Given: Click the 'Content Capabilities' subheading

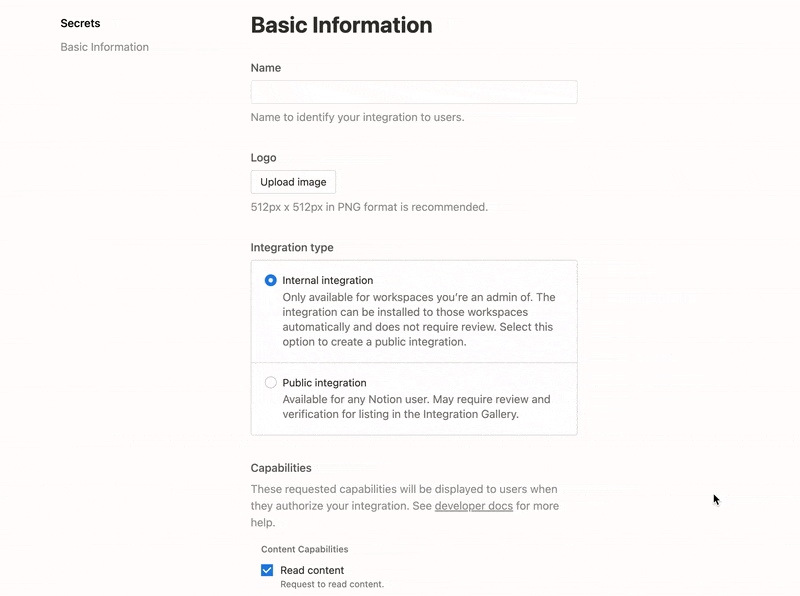Looking at the screenshot, I should click(305, 549).
